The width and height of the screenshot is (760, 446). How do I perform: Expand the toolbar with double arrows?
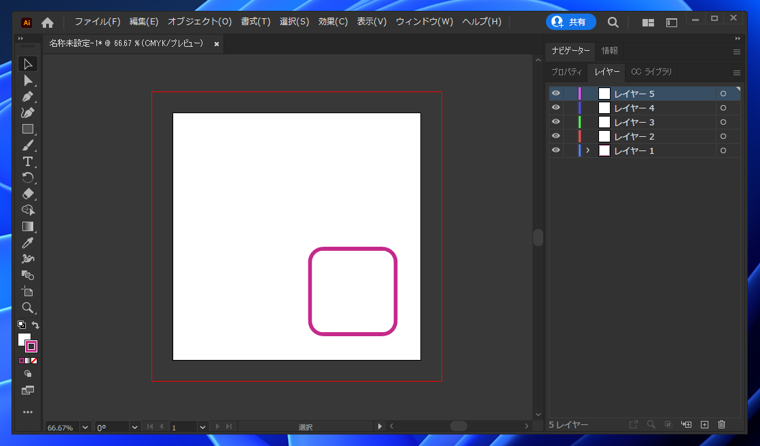[x=20, y=38]
